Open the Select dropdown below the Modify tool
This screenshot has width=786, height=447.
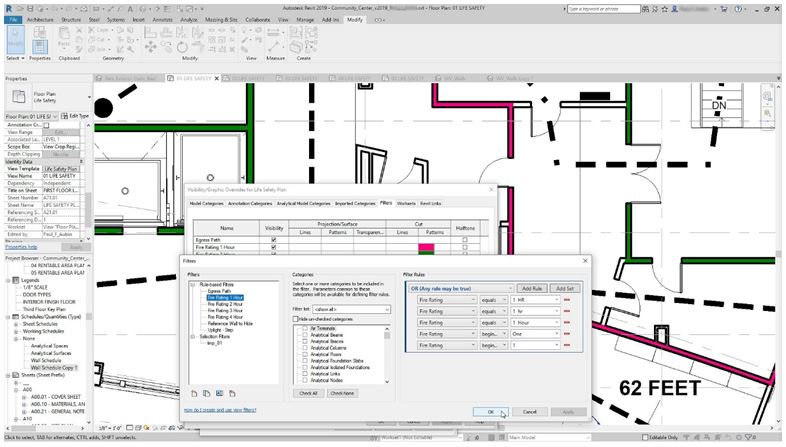(x=16, y=59)
